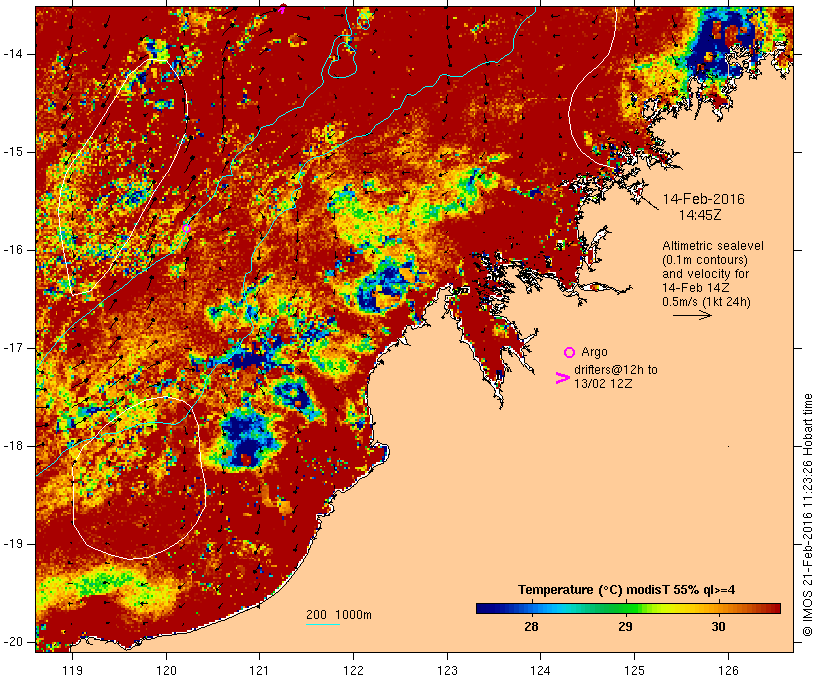
Task: Click the longitude tick label 126
Action: click(x=728, y=670)
